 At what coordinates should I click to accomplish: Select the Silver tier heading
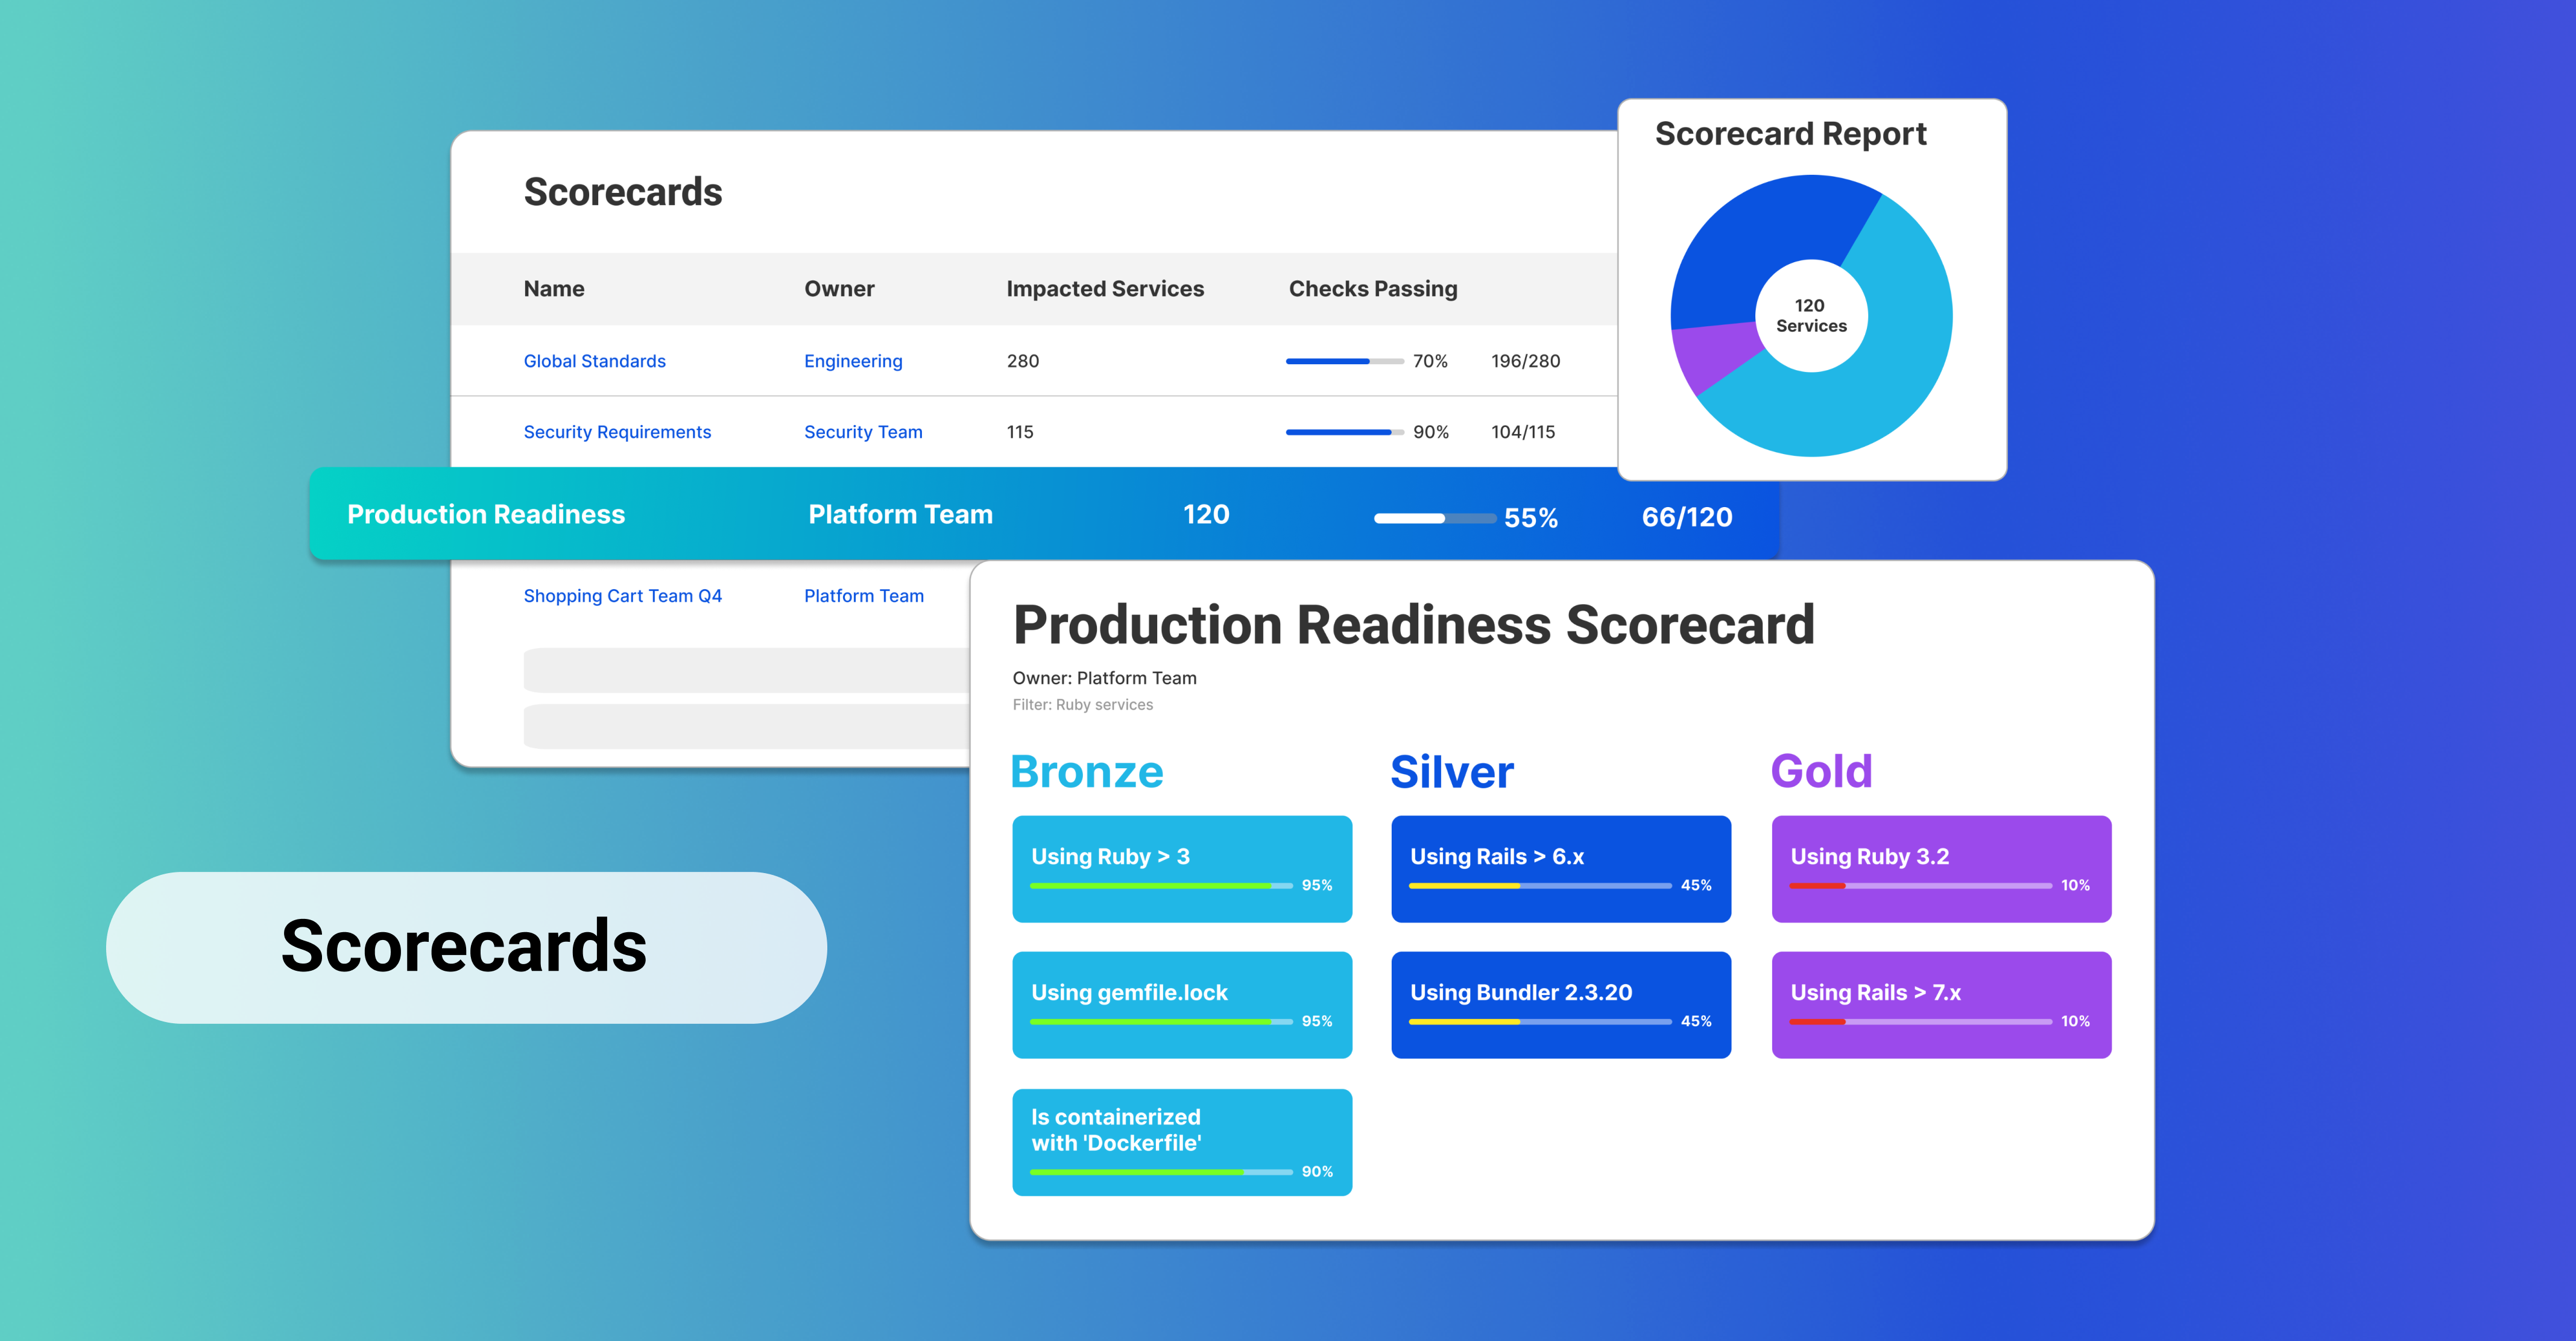[x=1450, y=771]
